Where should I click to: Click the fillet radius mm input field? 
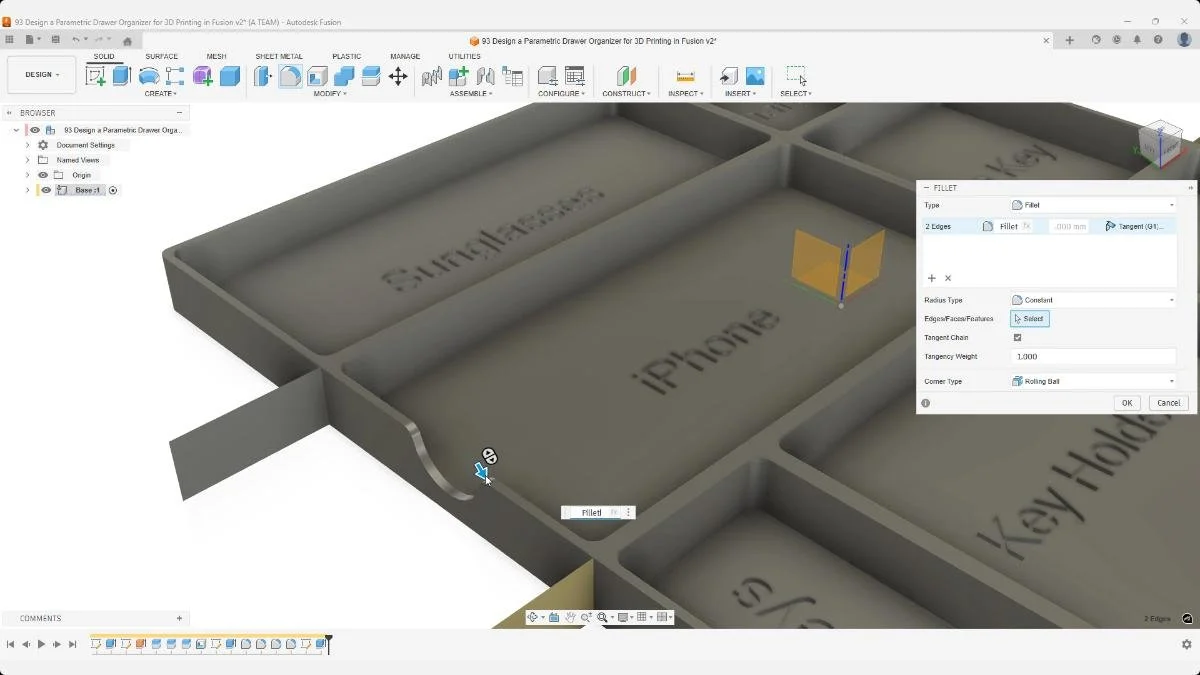pyautogui.click(x=1070, y=227)
